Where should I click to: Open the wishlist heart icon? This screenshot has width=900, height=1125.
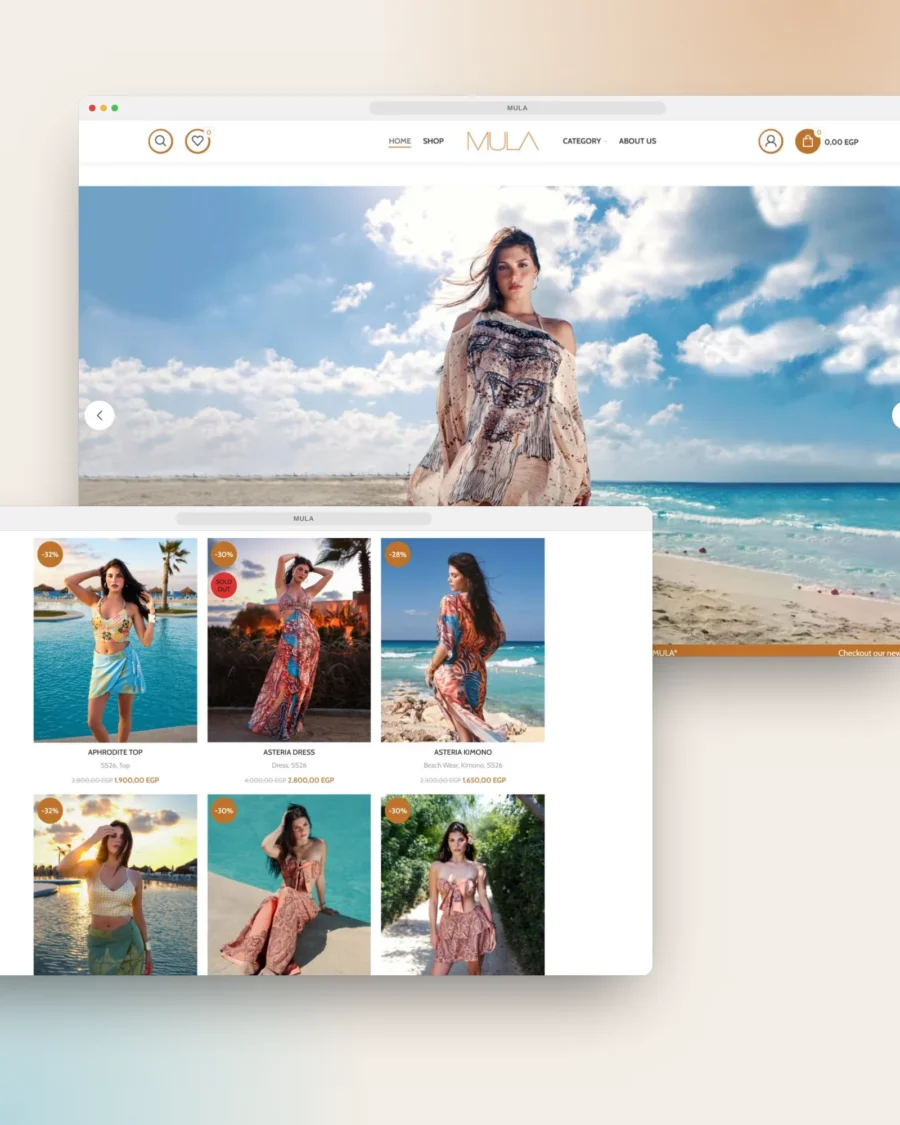coord(197,141)
